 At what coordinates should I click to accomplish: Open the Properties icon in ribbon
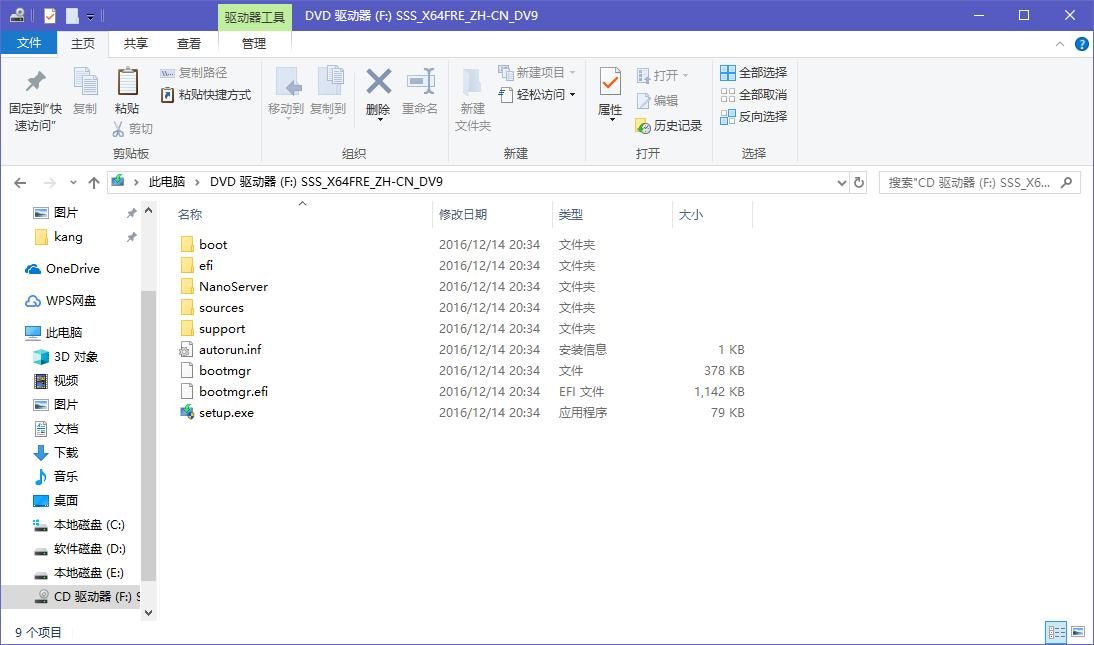tap(610, 83)
